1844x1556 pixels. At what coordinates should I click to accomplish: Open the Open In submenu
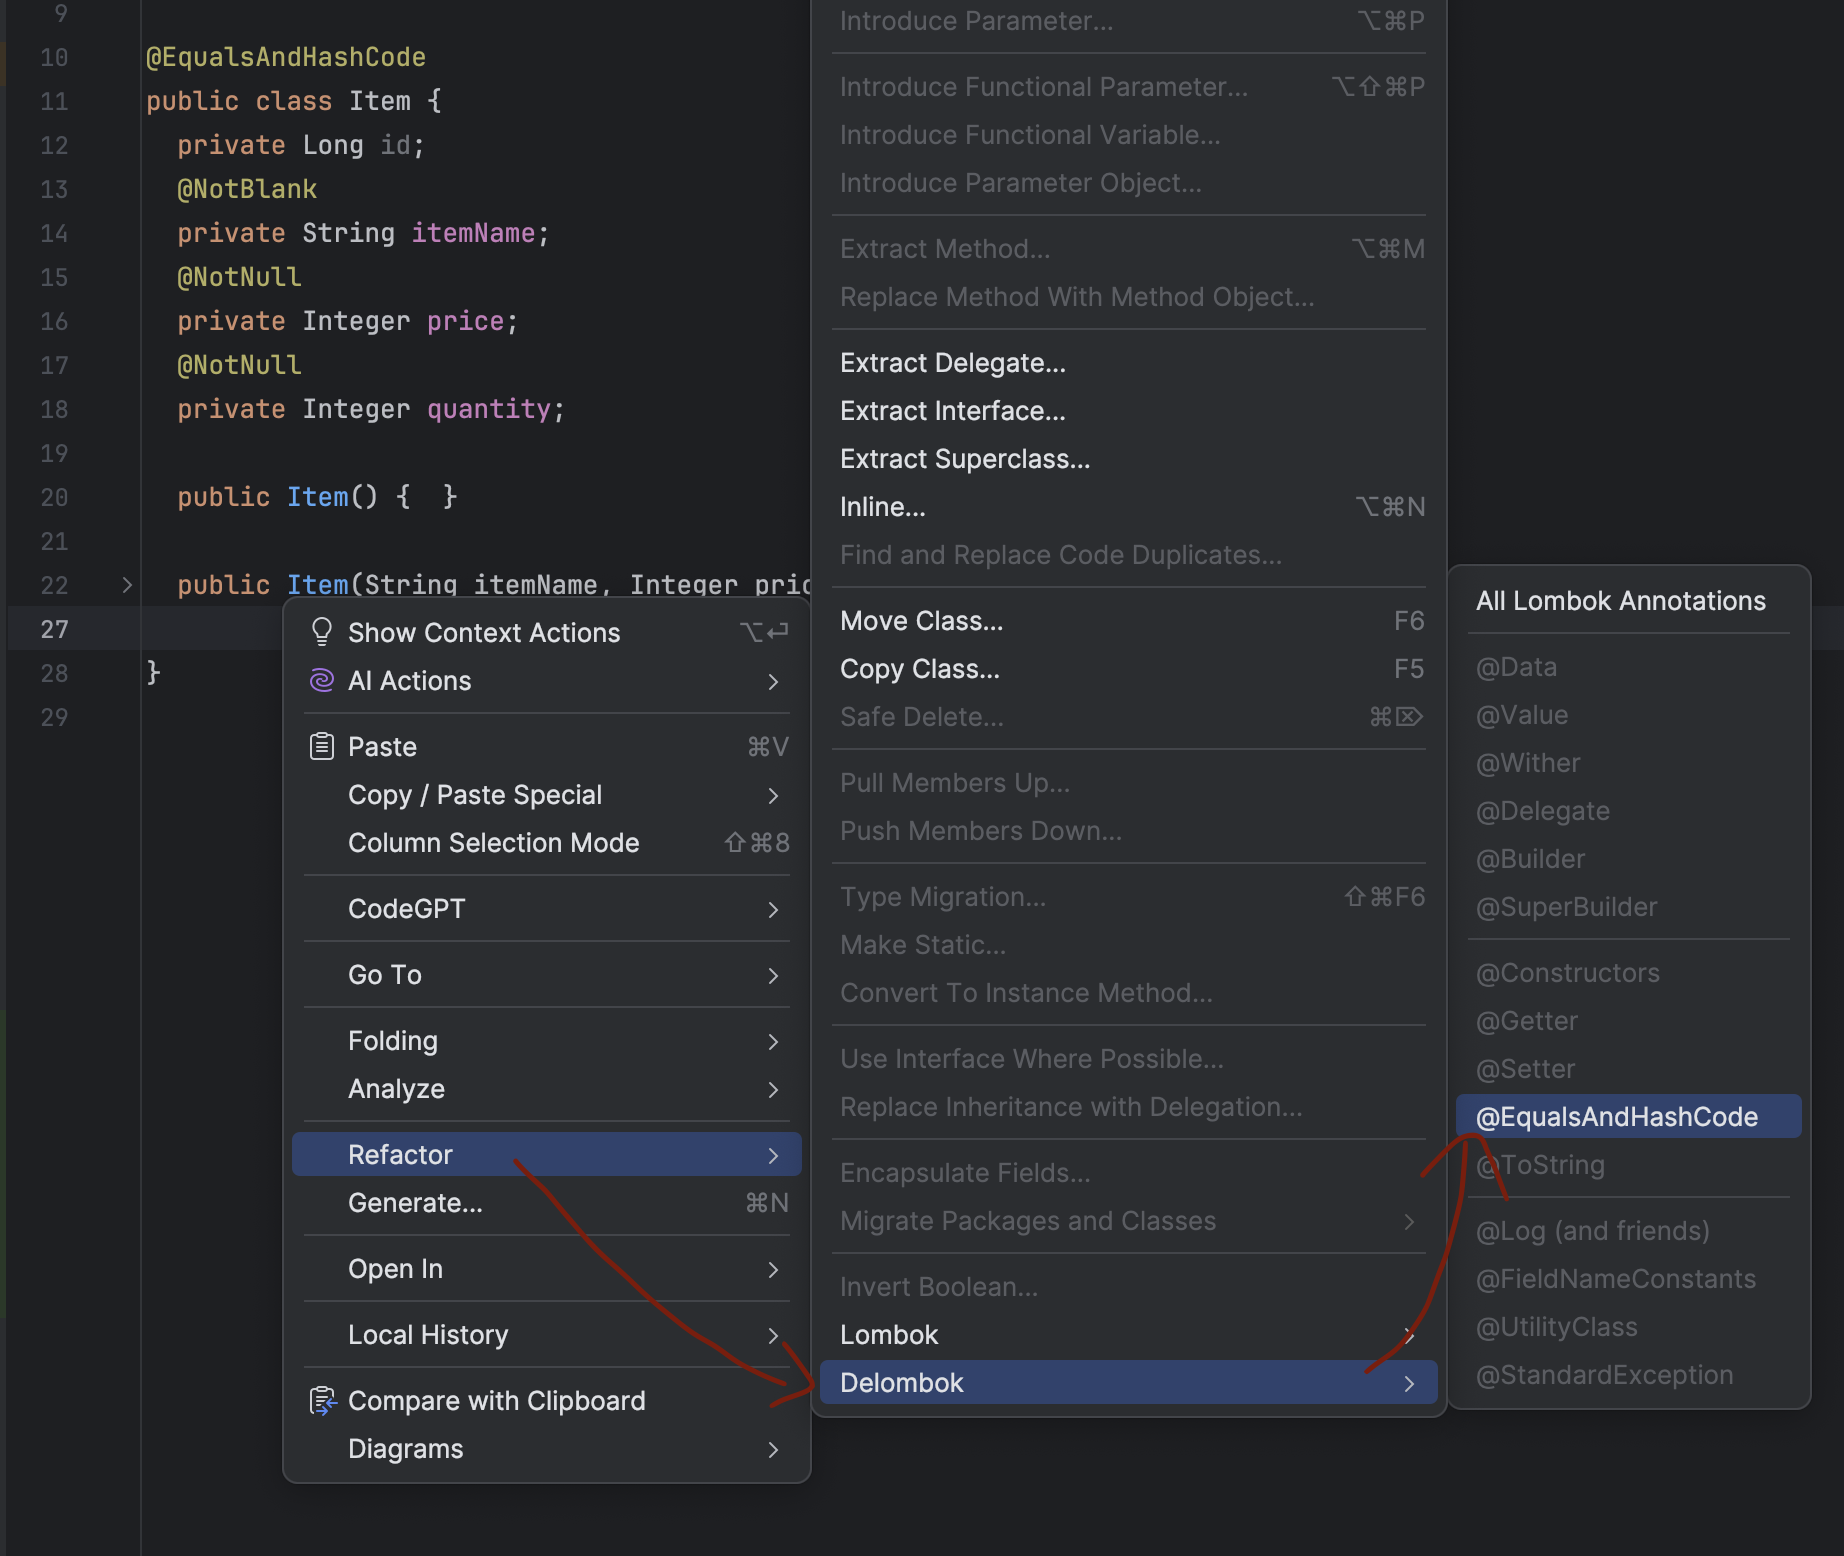546,1269
